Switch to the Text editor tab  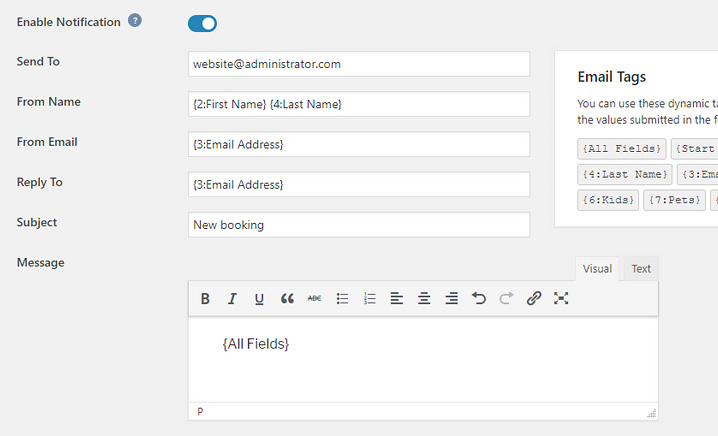[641, 269]
